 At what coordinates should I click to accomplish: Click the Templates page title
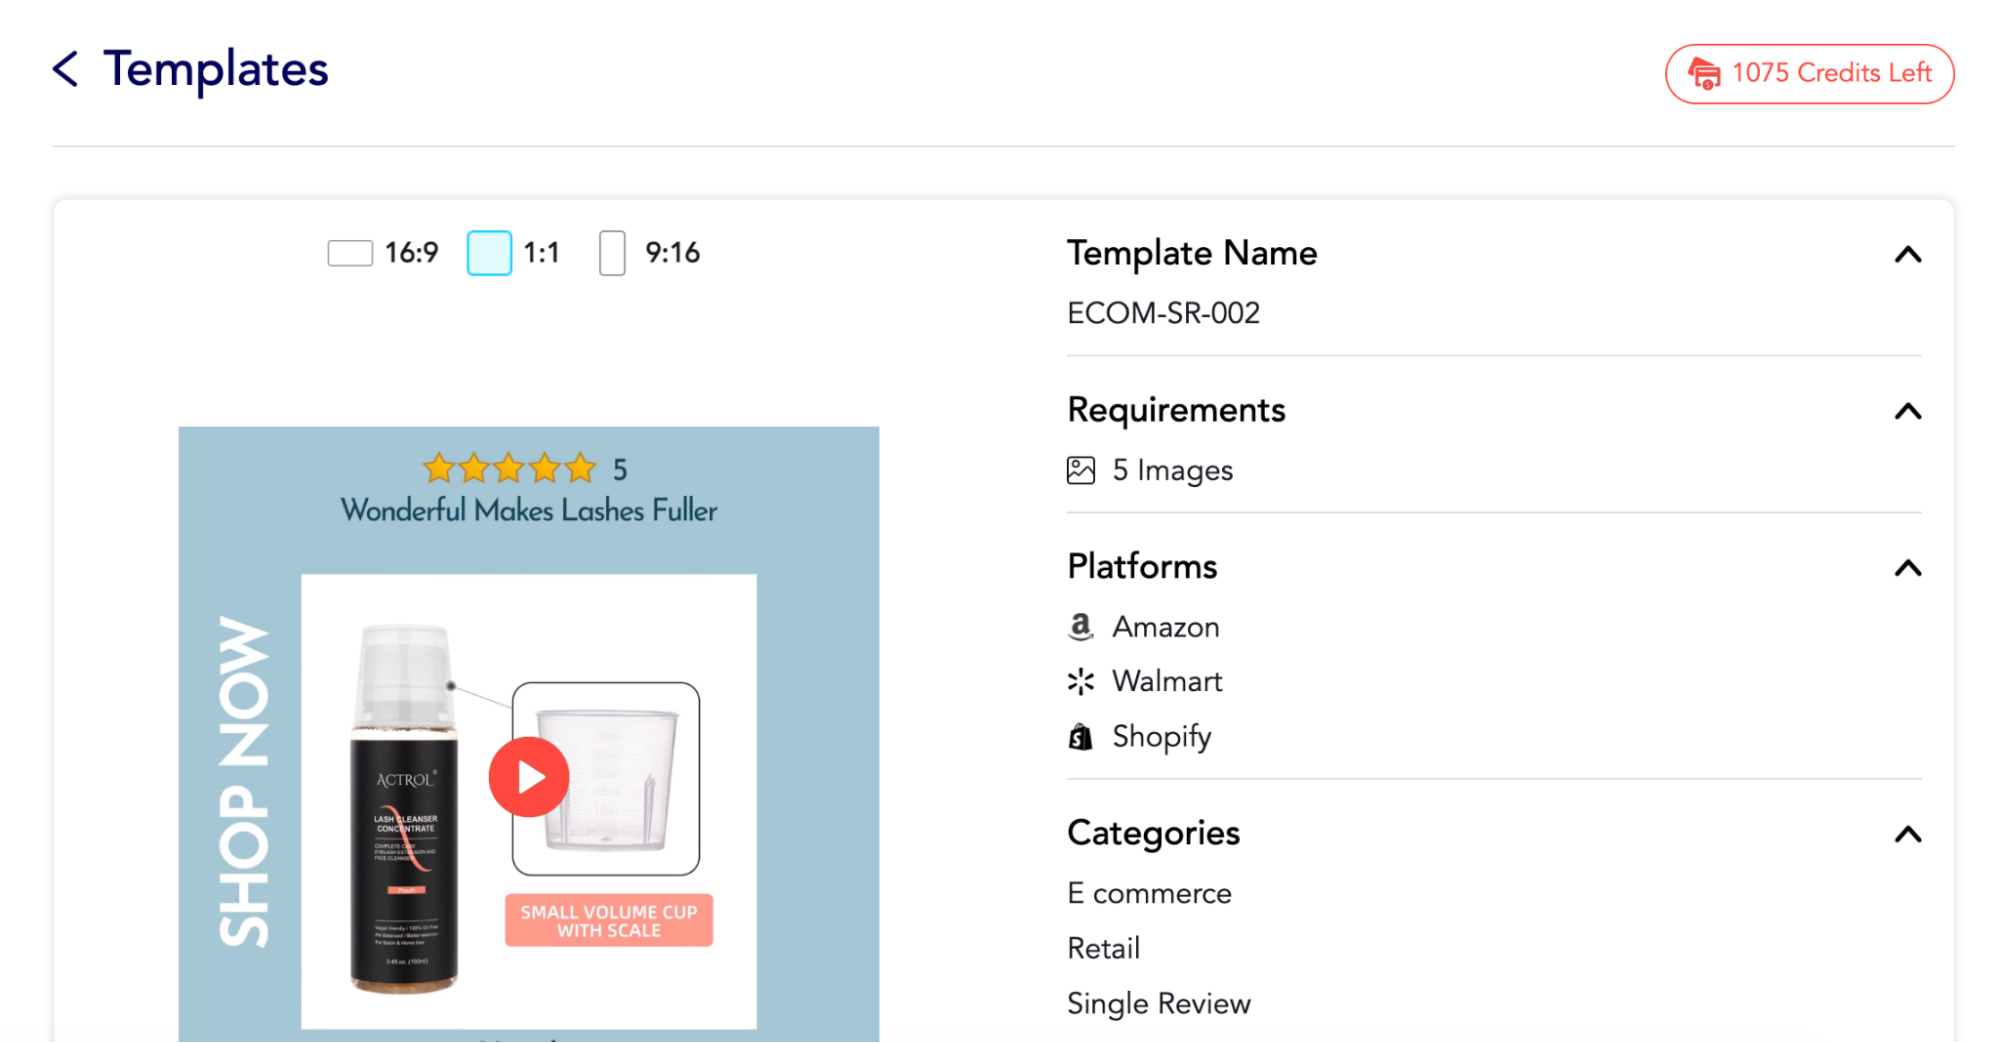[x=216, y=69]
